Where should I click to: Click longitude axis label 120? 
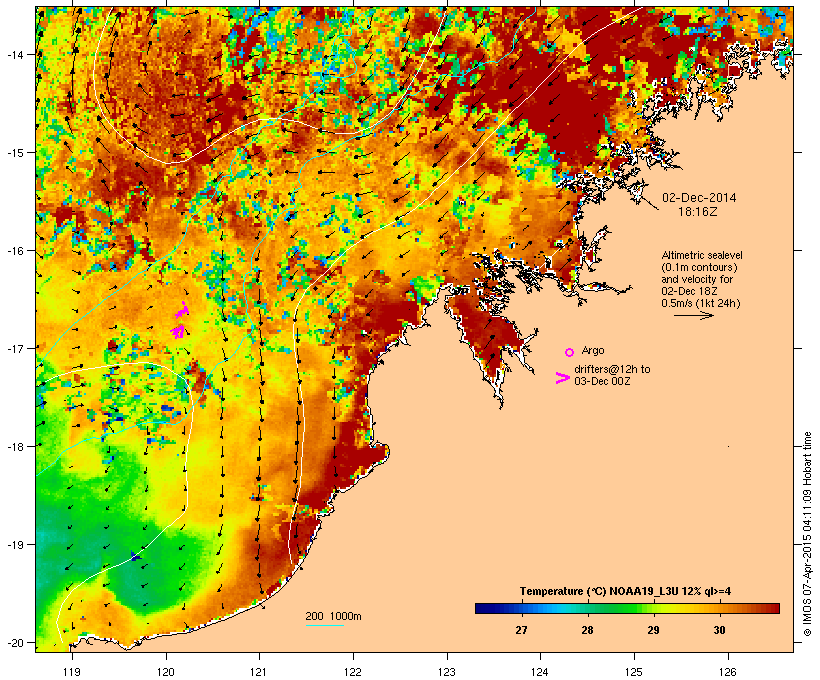(x=166, y=672)
